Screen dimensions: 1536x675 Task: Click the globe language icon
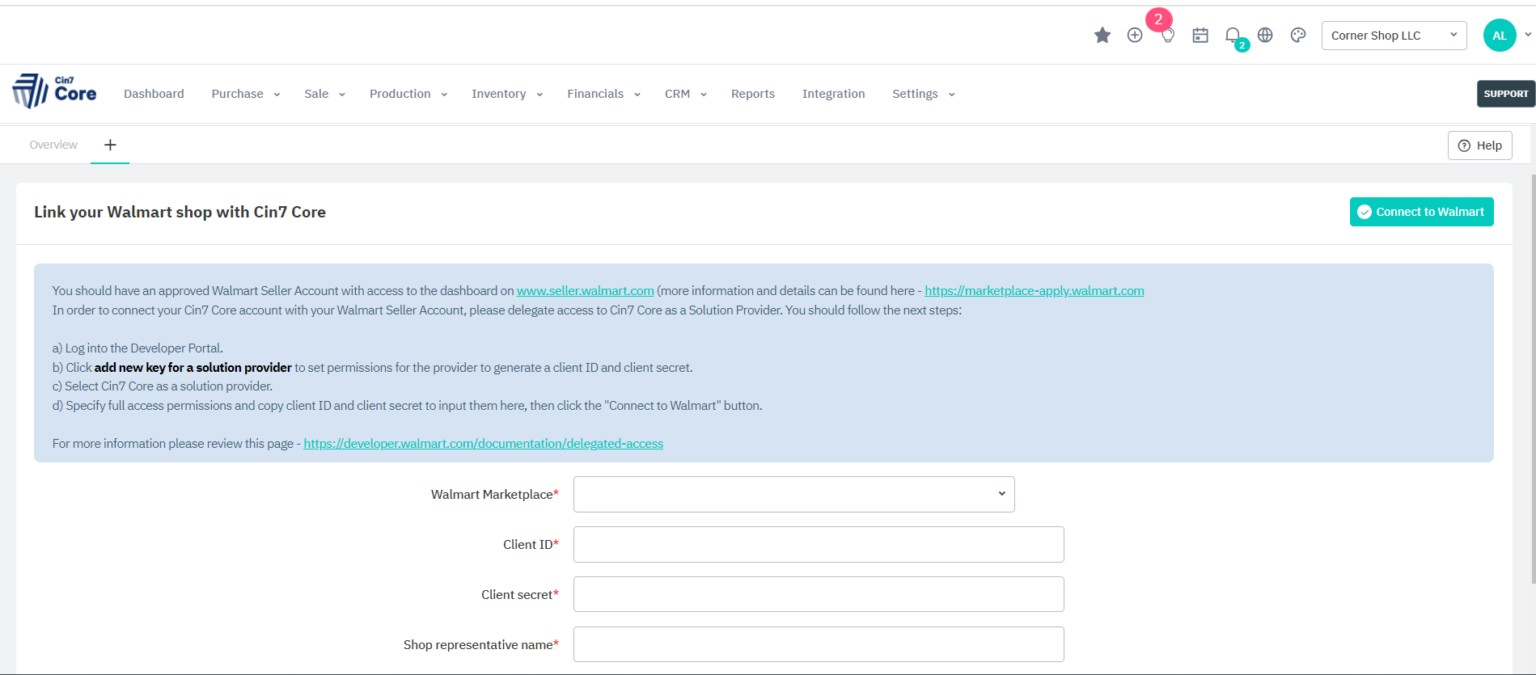[x=1265, y=34]
